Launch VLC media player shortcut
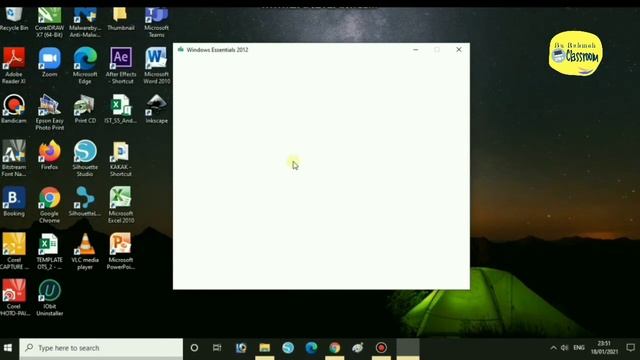The width and height of the screenshot is (640, 360). [x=85, y=251]
